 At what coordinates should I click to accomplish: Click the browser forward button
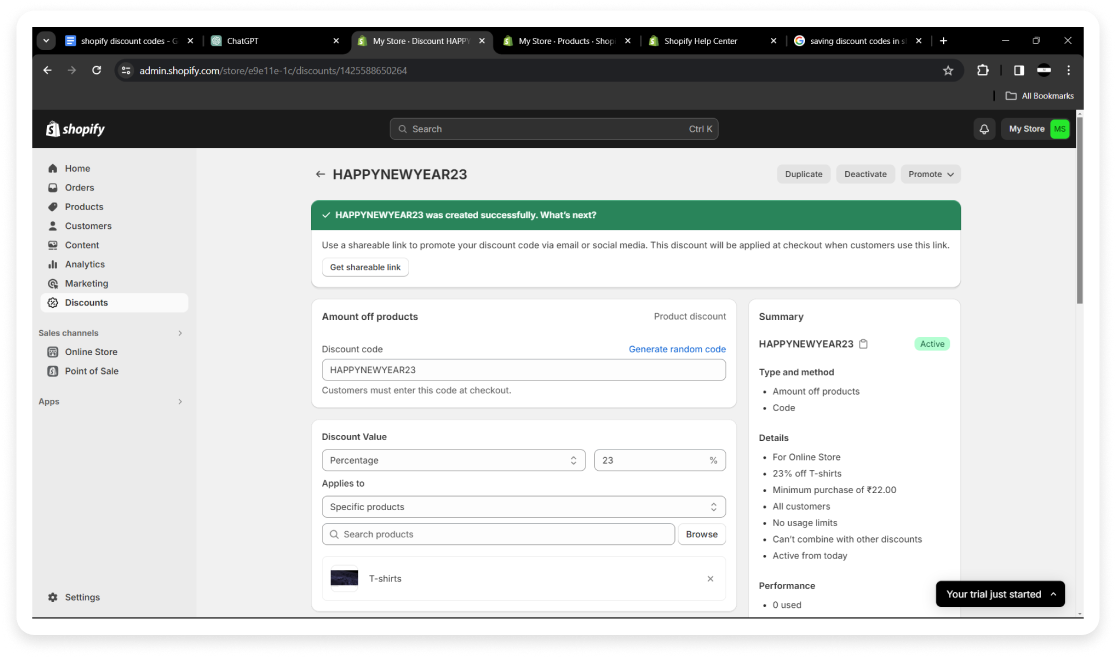click(x=72, y=70)
